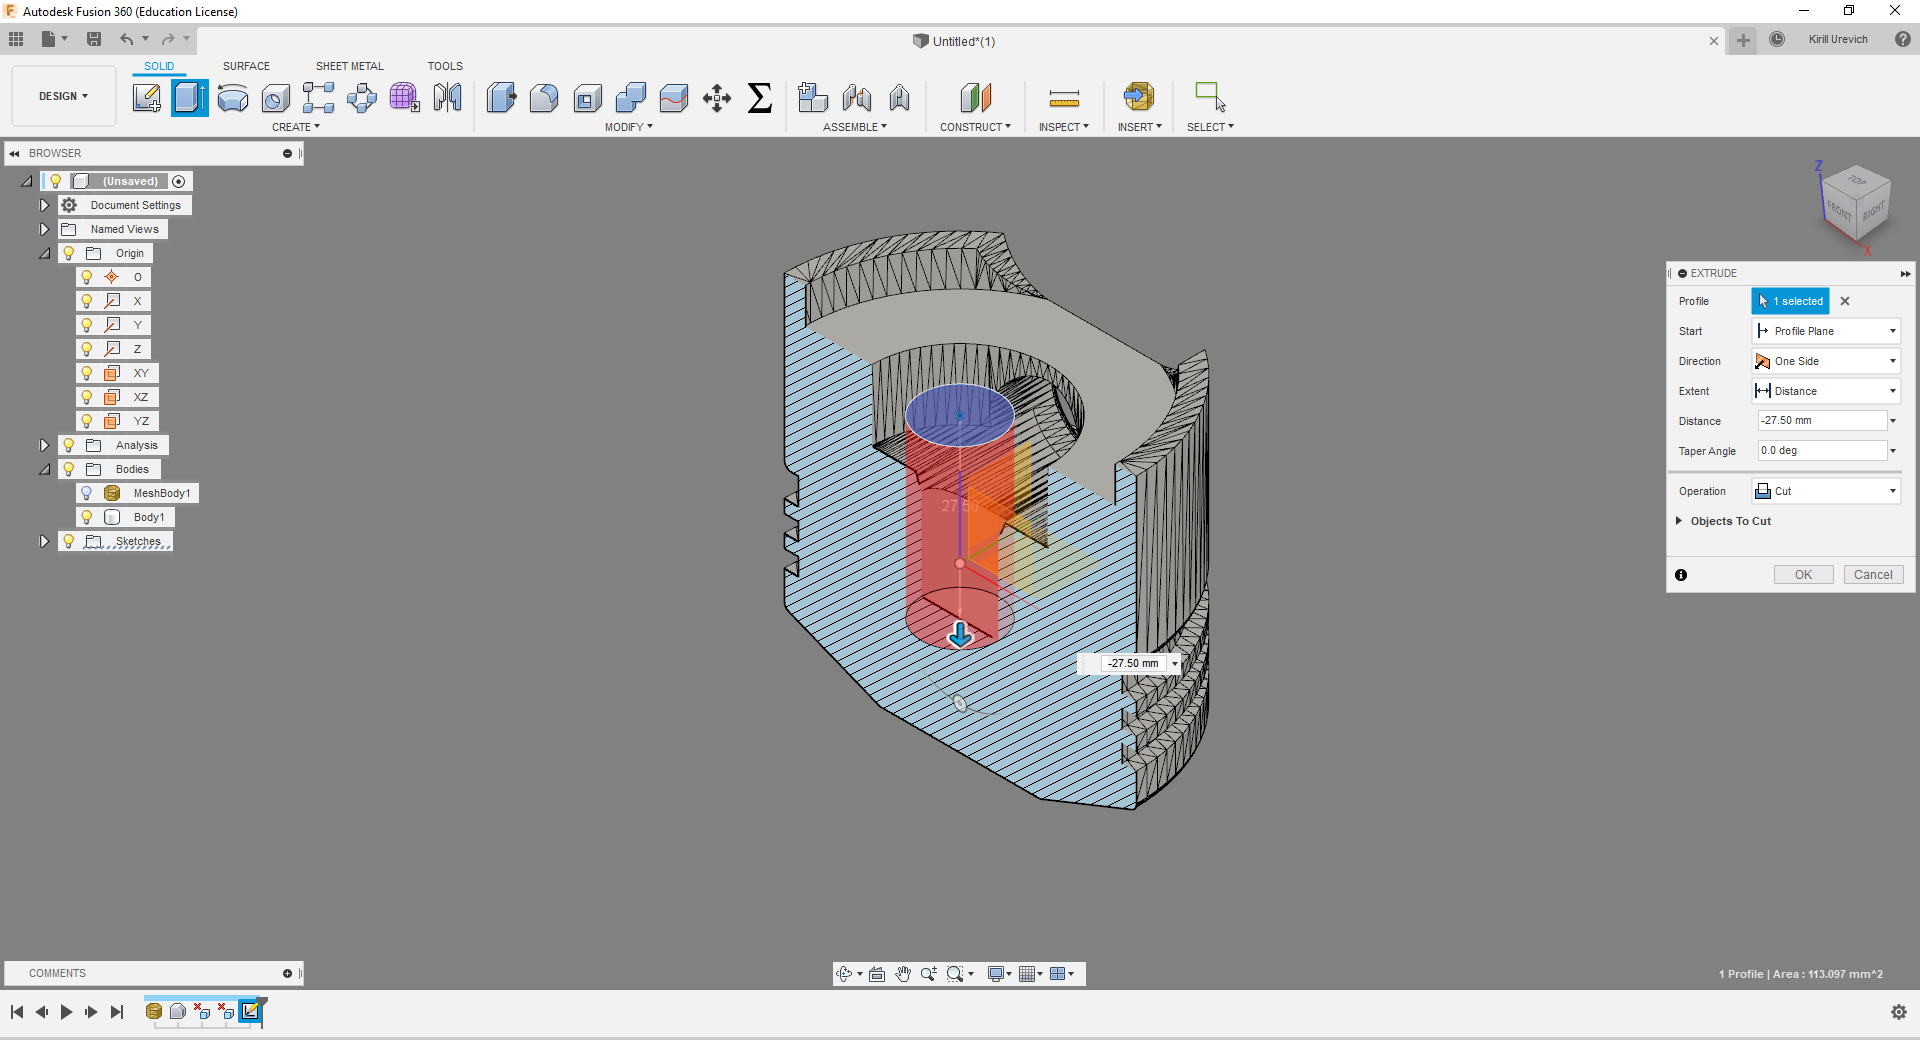Click the Move/Copy arrows icon
The width and height of the screenshot is (1920, 1040).
(716, 98)
